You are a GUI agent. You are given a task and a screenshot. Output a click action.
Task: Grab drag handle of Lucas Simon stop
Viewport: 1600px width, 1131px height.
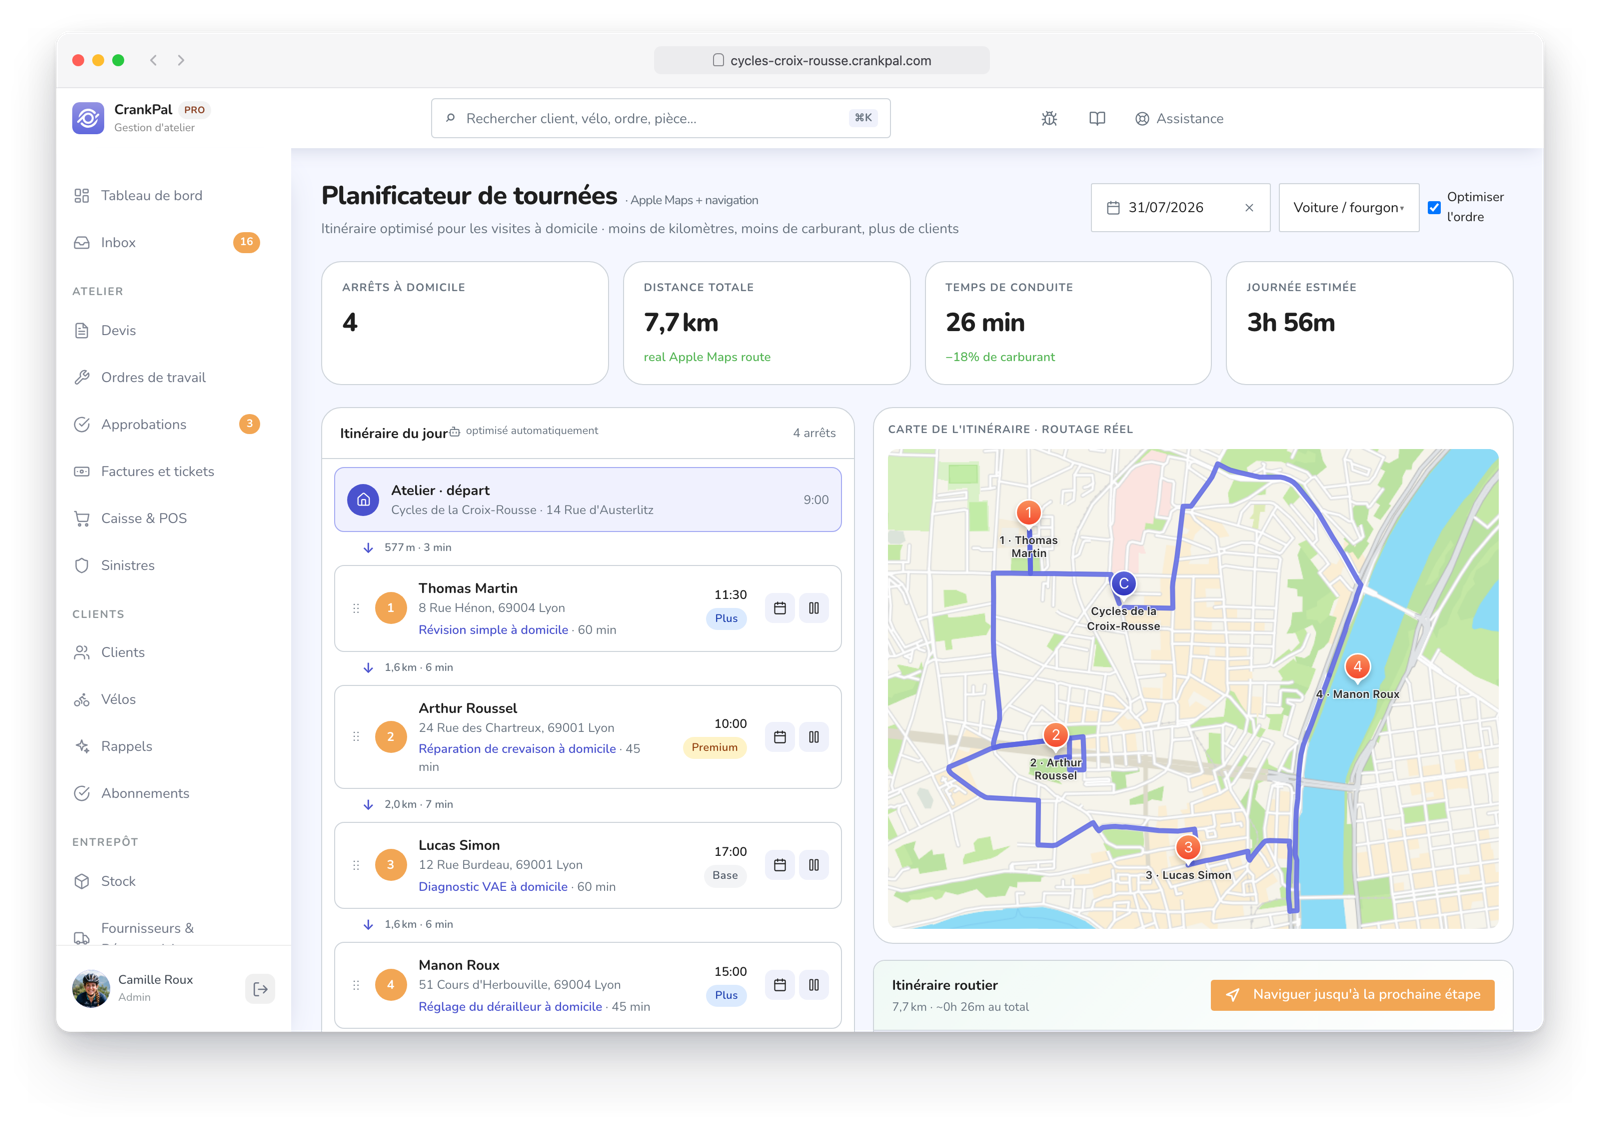coord(356,865)
